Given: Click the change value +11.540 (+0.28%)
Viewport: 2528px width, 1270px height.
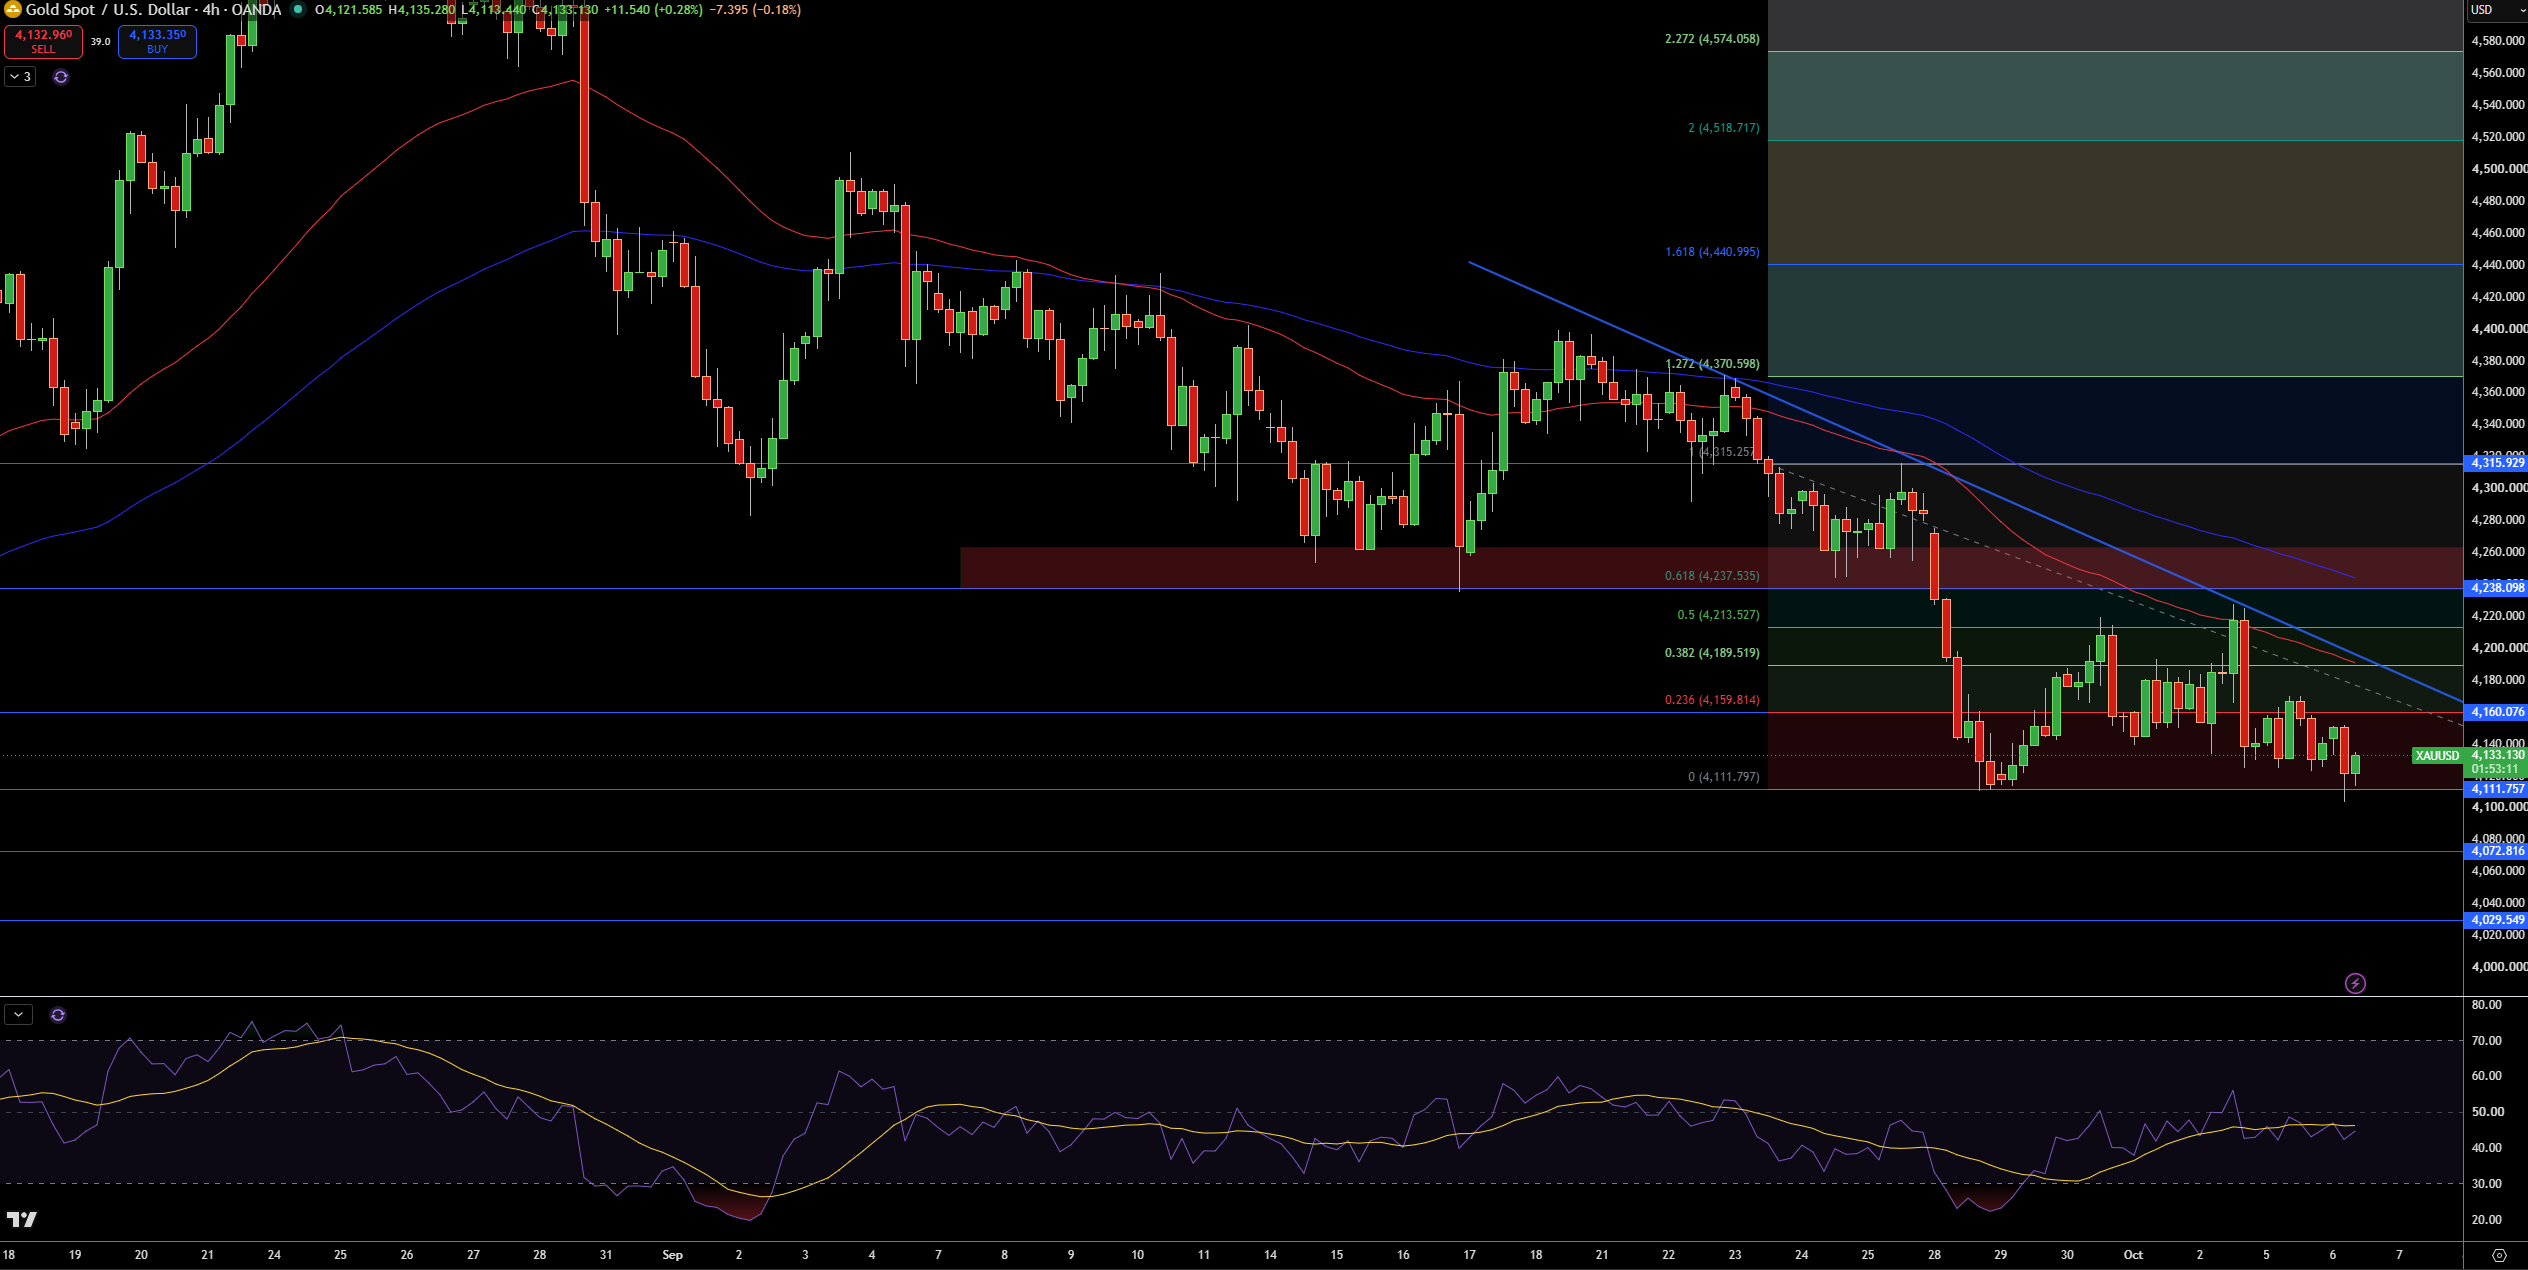Looking at the screenshot, I should coord(653,9).
